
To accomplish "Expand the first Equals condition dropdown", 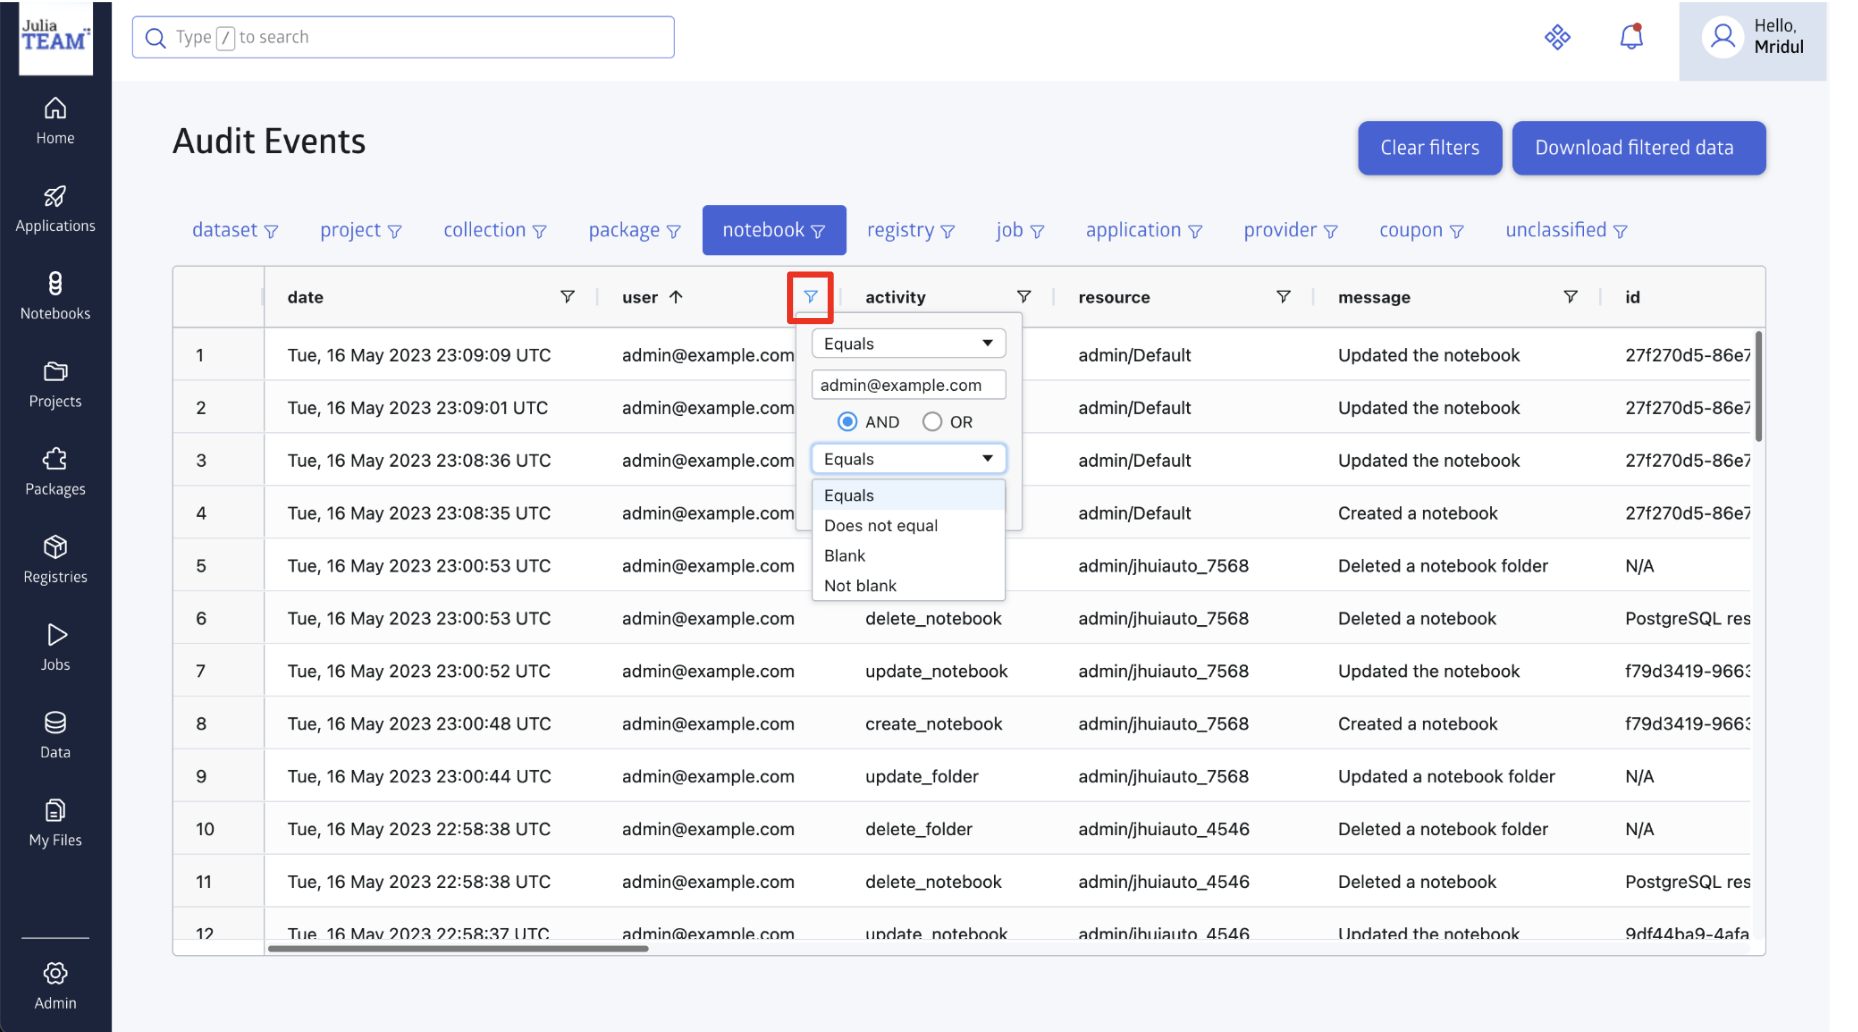I will tap(908, 344).
